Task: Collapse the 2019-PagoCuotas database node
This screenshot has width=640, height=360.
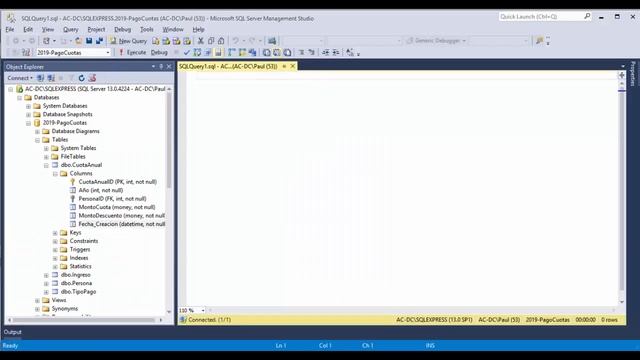Action: tap(28, 123)
